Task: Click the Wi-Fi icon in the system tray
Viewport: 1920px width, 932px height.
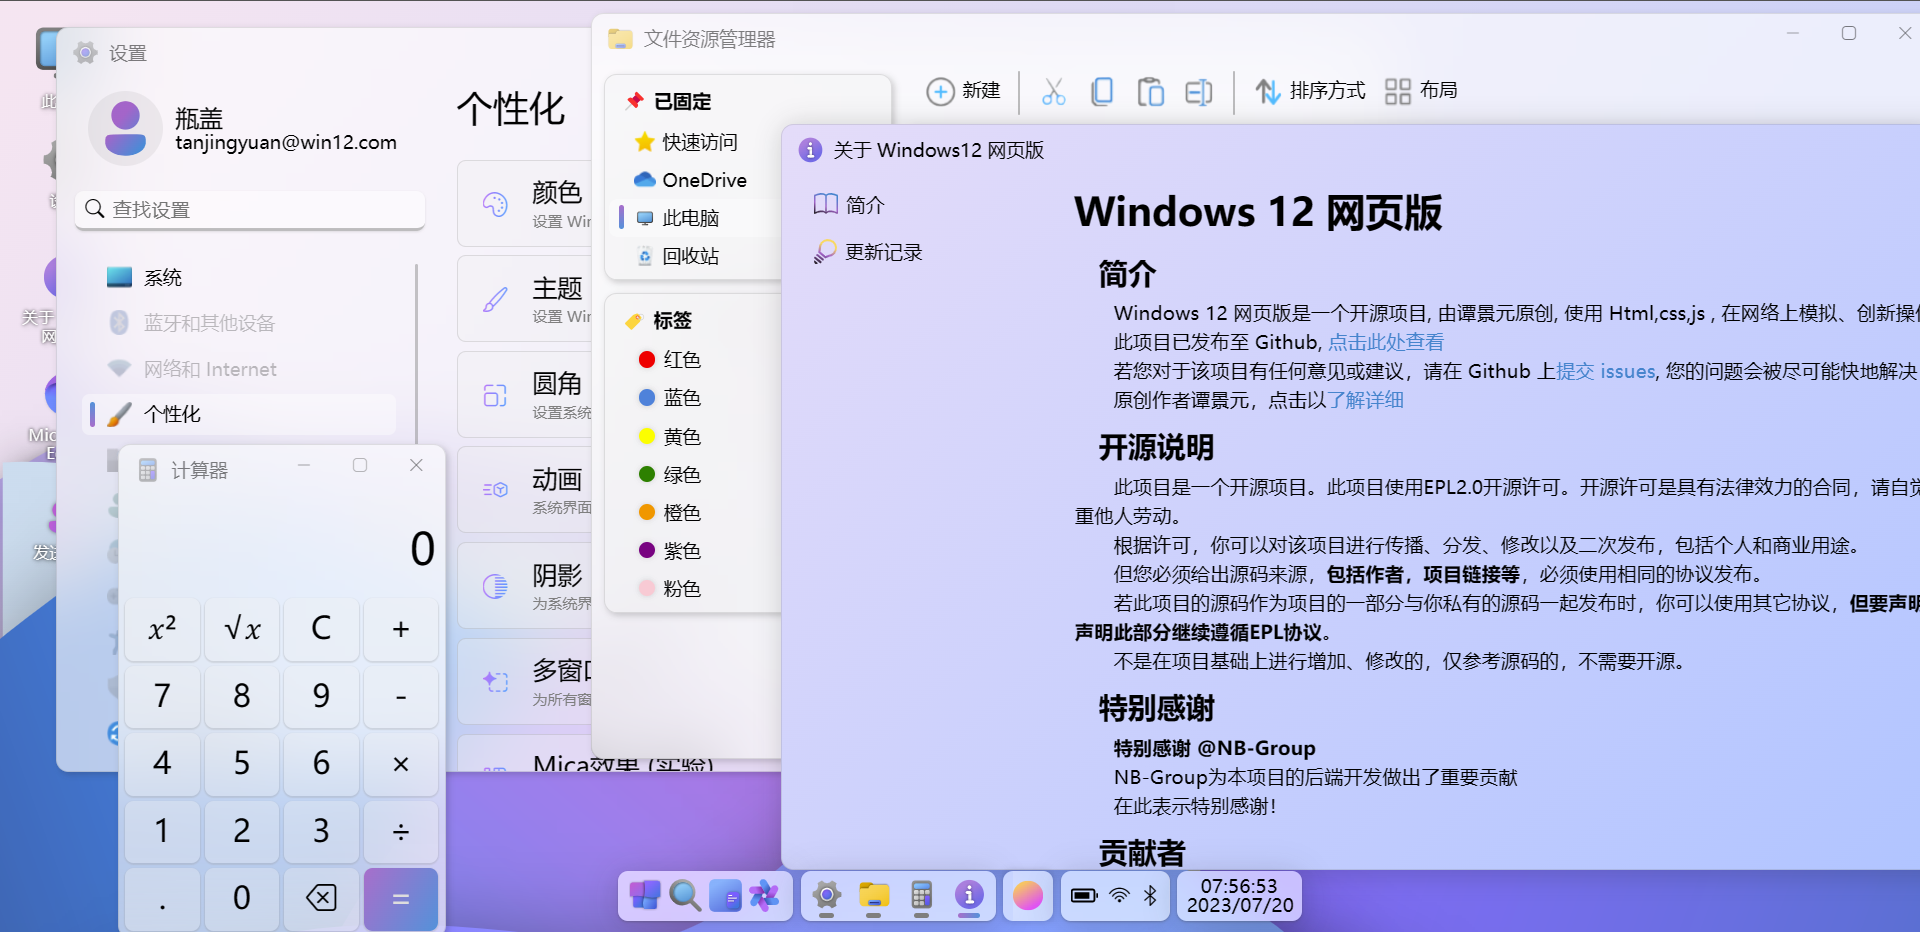Action: (x=1117, y=896)
